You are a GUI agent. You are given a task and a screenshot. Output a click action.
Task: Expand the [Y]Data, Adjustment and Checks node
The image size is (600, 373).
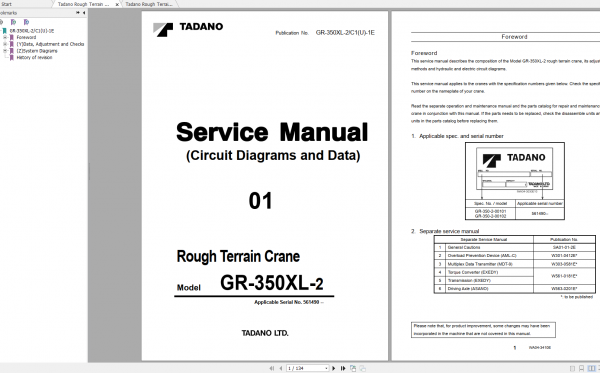tap(5, 44)
